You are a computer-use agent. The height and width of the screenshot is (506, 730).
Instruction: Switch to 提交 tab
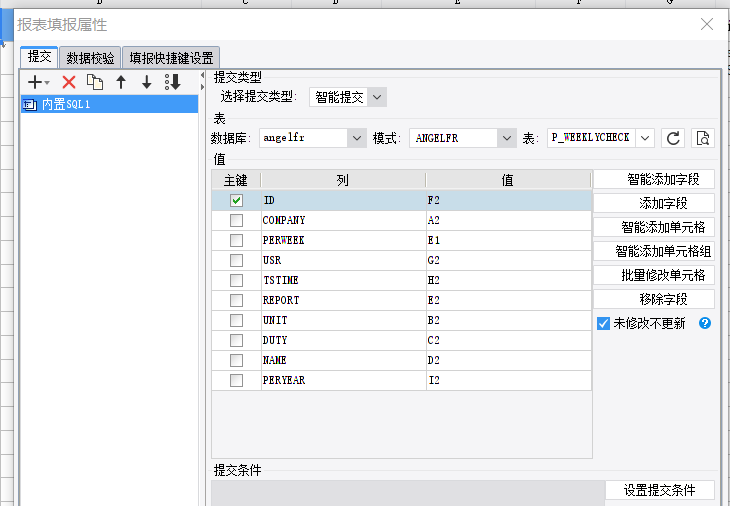tap(39, 57)
